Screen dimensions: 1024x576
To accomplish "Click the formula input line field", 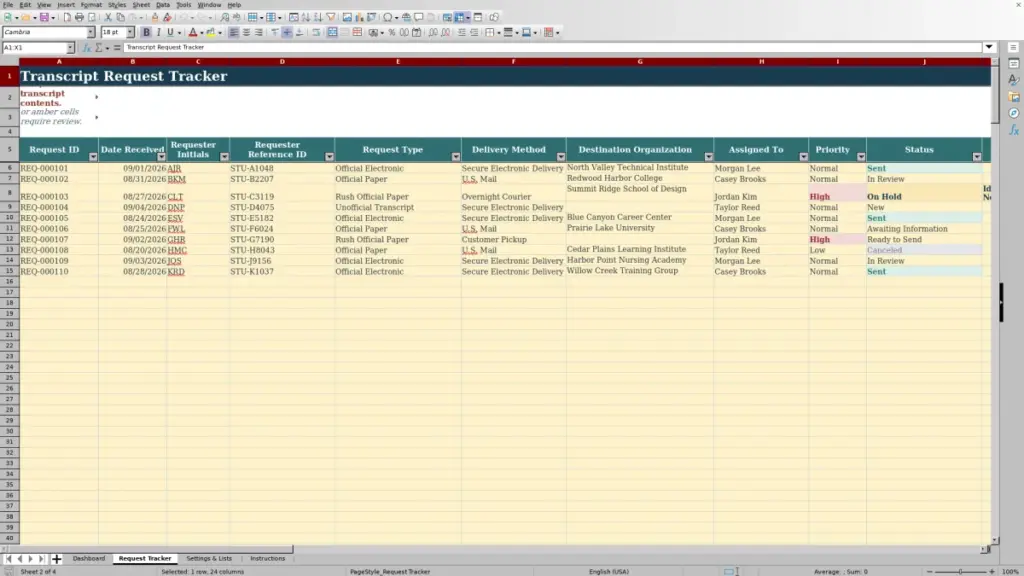I will (x=552, y=47).
